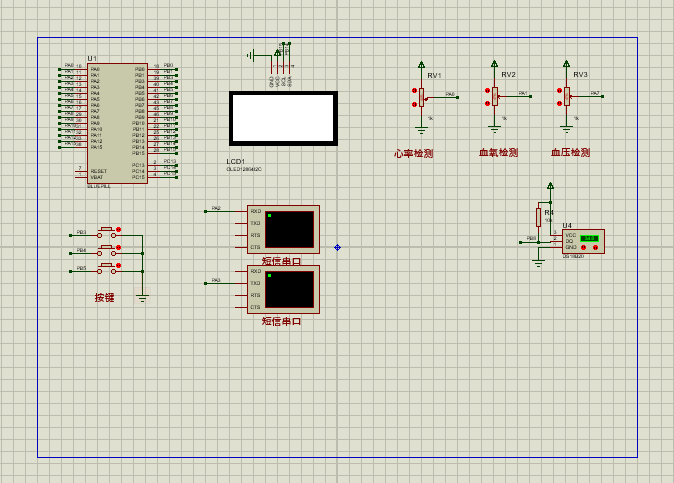Click the U1 reference label
Image resolution: width=674 pixels, height=483 pixels.
pos(92,58)
